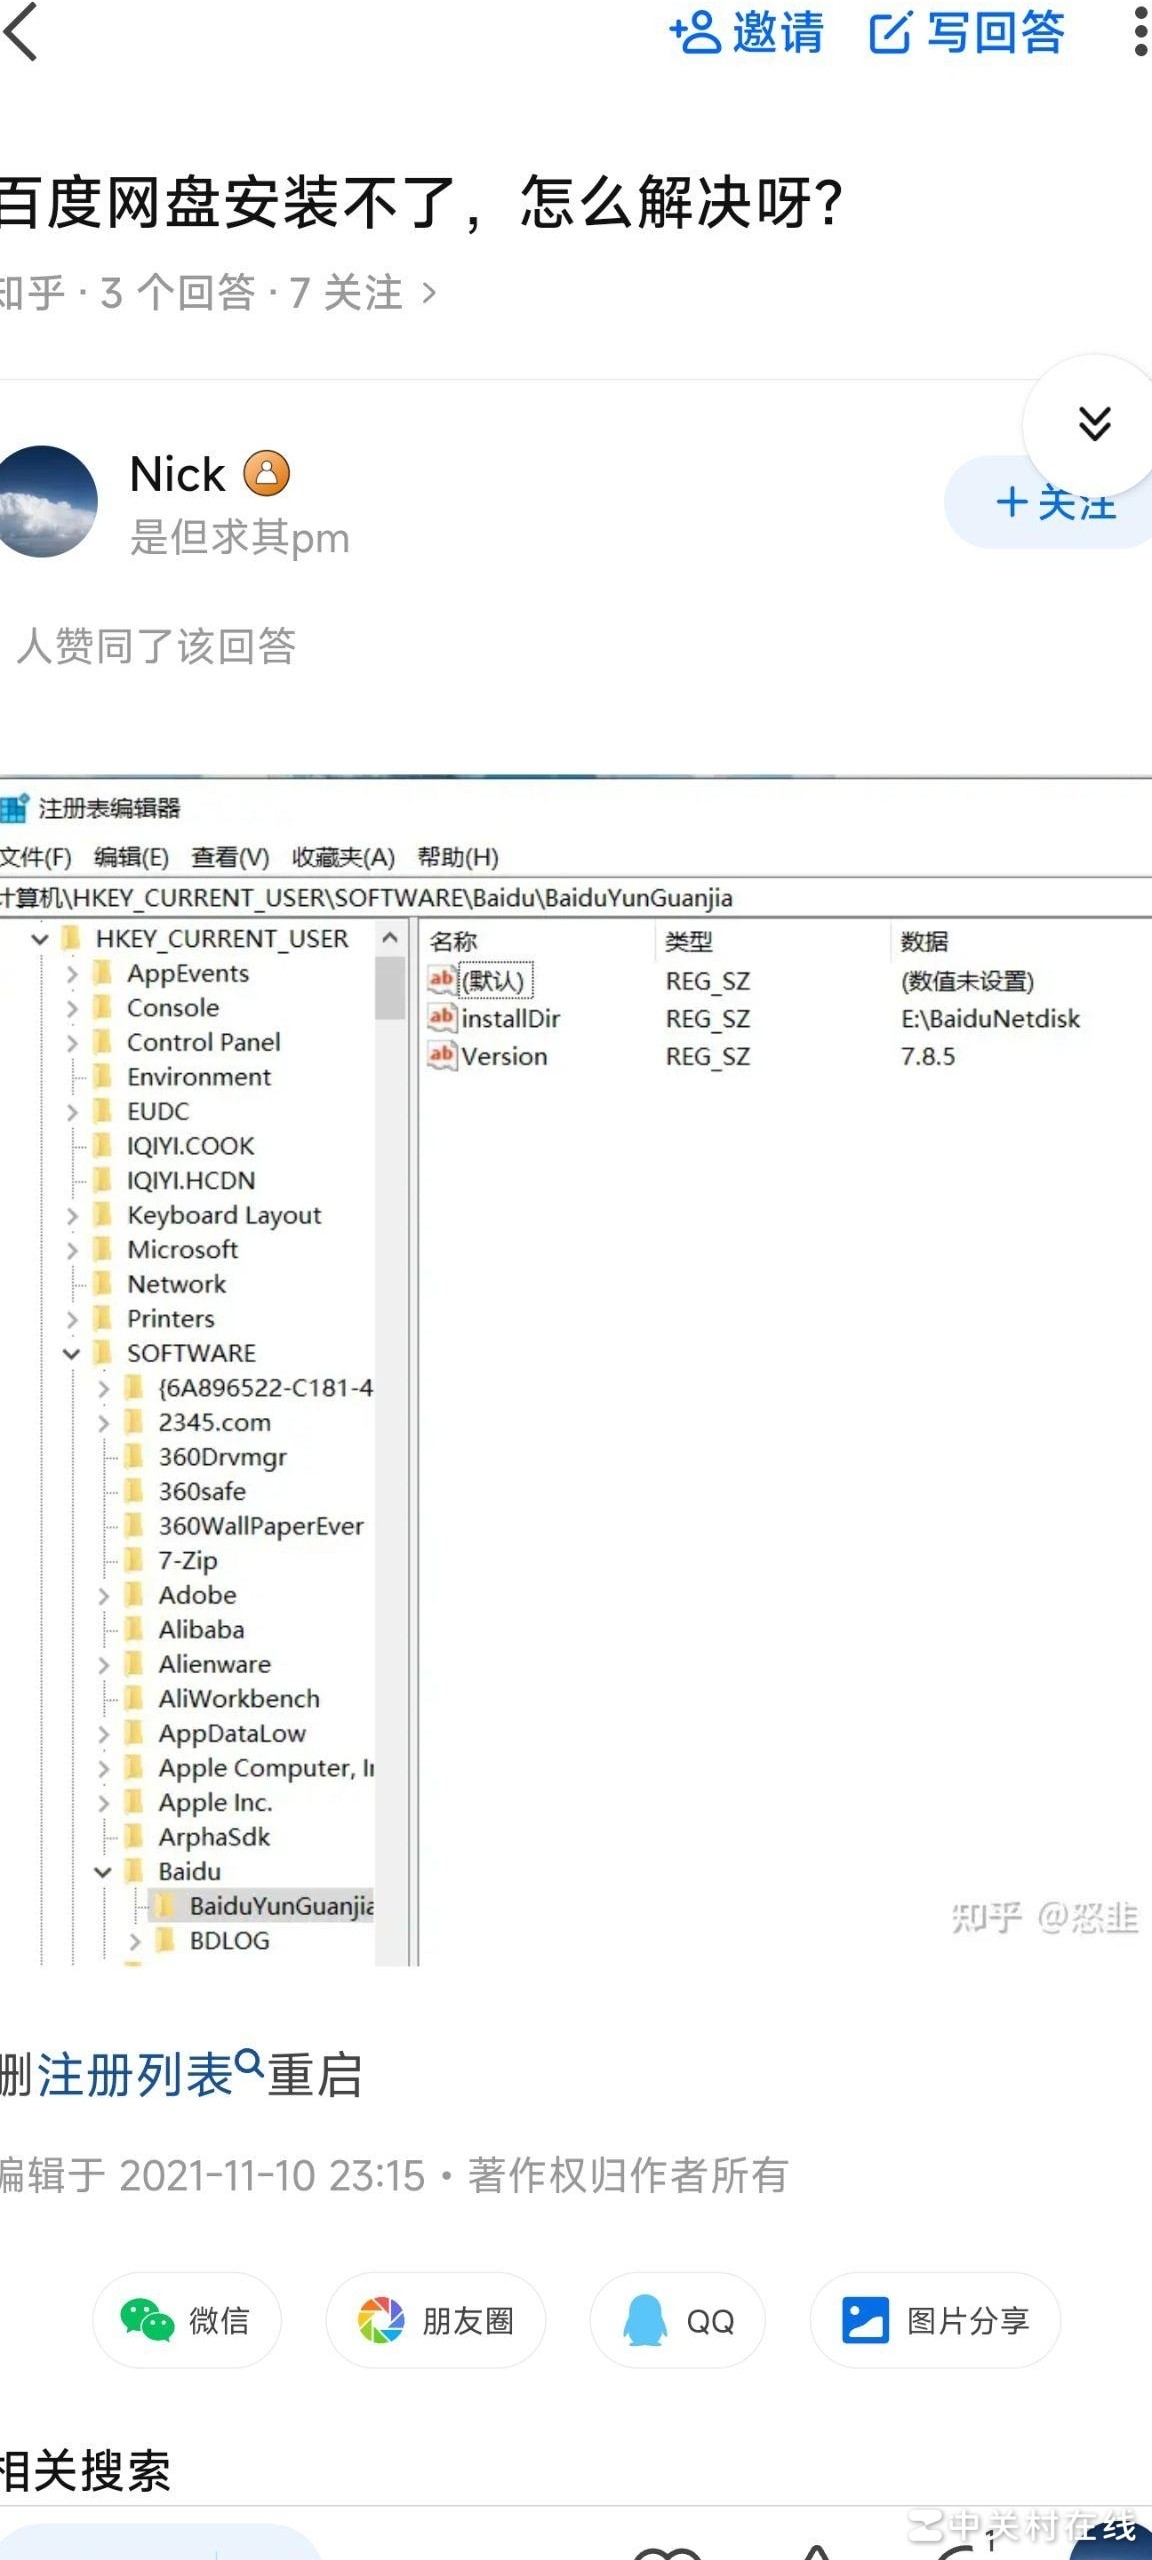Screen dimensions: 1152x2560
Task: Follow the author with 关注 button
Action: [1048, 503]
